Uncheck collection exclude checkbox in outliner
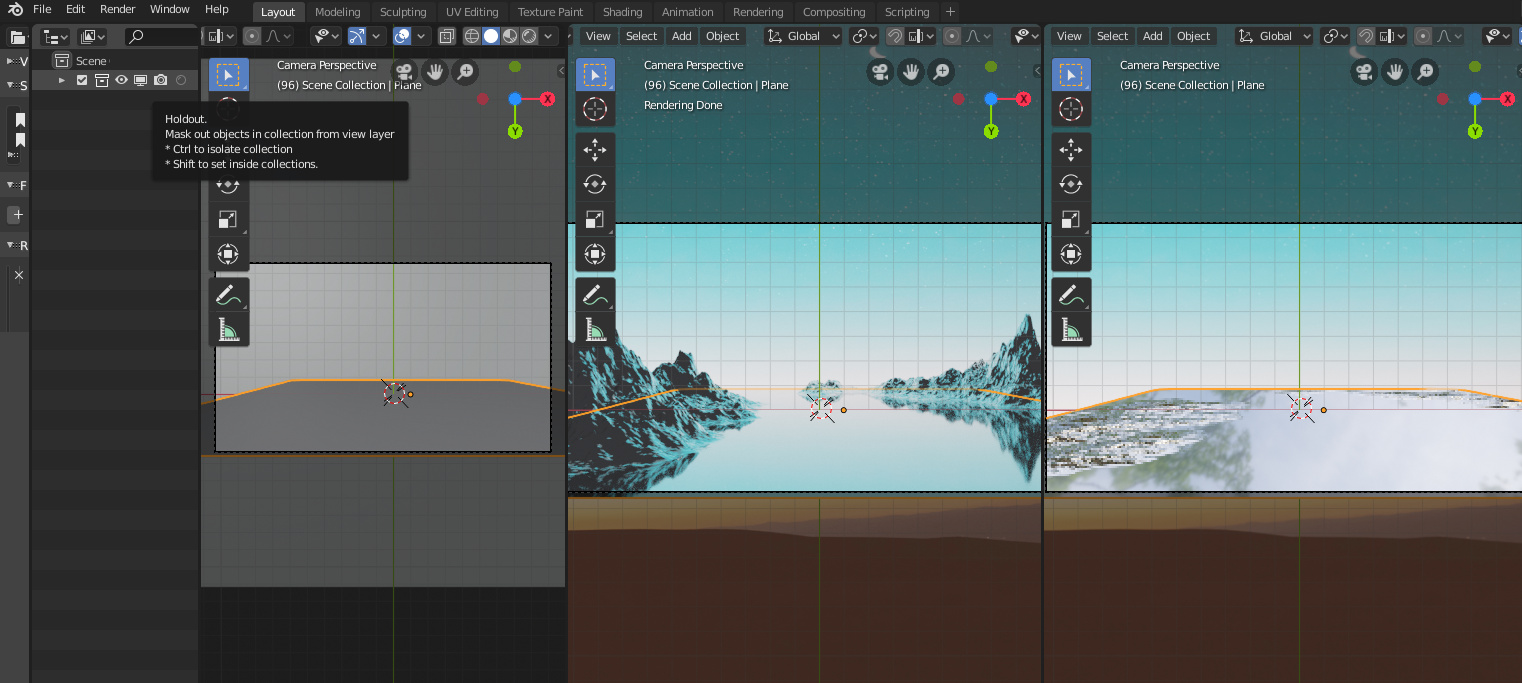The image size is (1522, 683). coord(82,80)
